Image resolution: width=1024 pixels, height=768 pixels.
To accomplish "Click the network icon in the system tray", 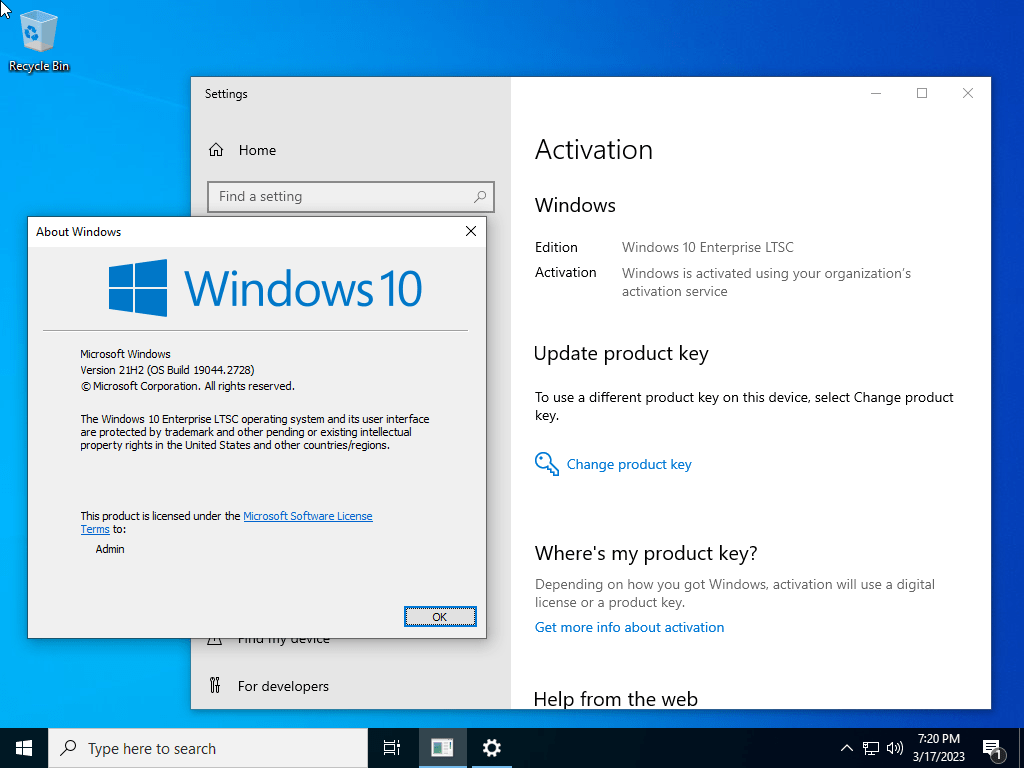I will pos(870,747).
